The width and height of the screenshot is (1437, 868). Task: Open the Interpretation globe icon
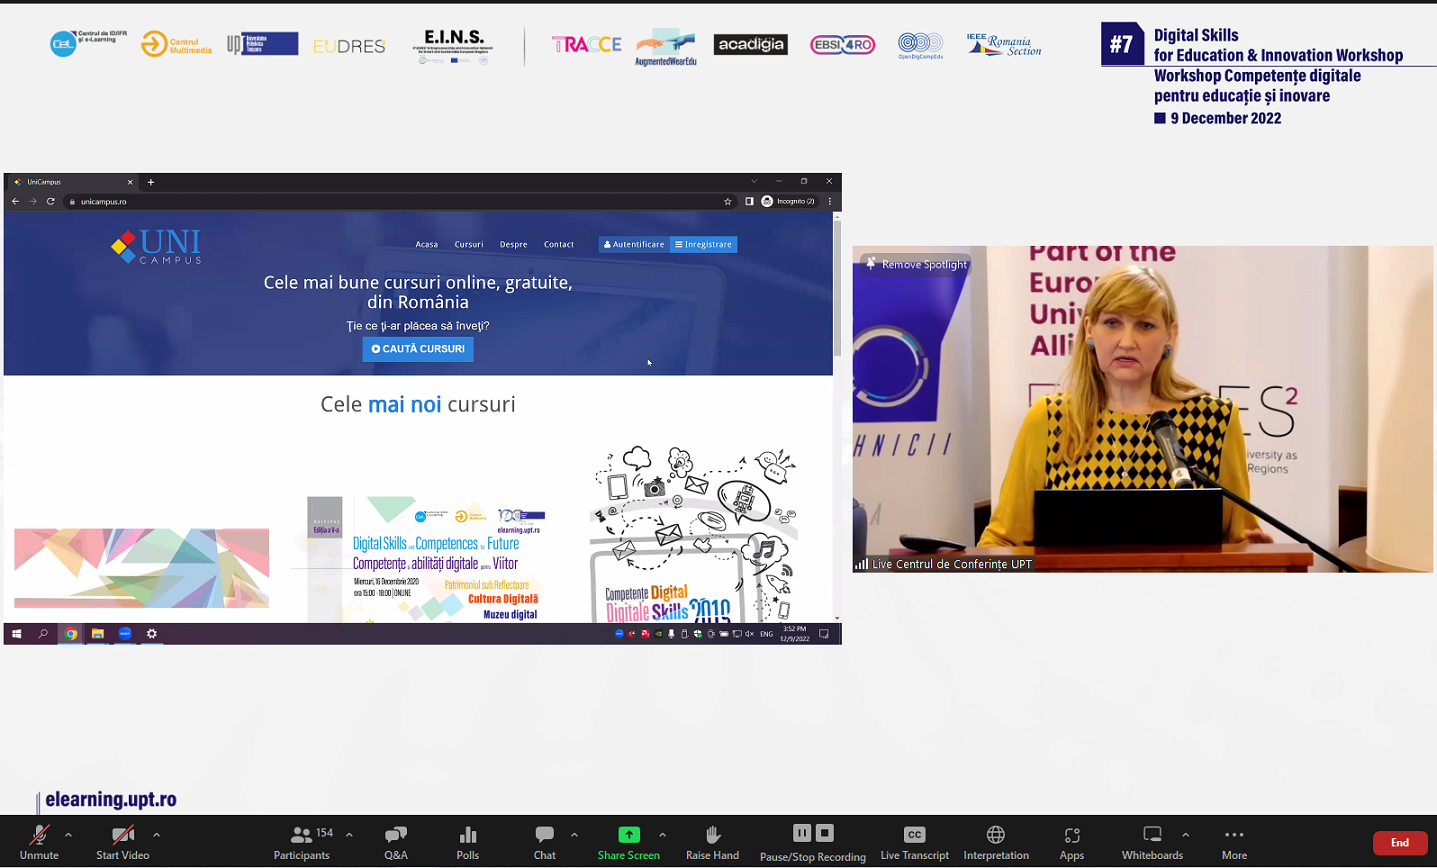(x=995, y=835)
